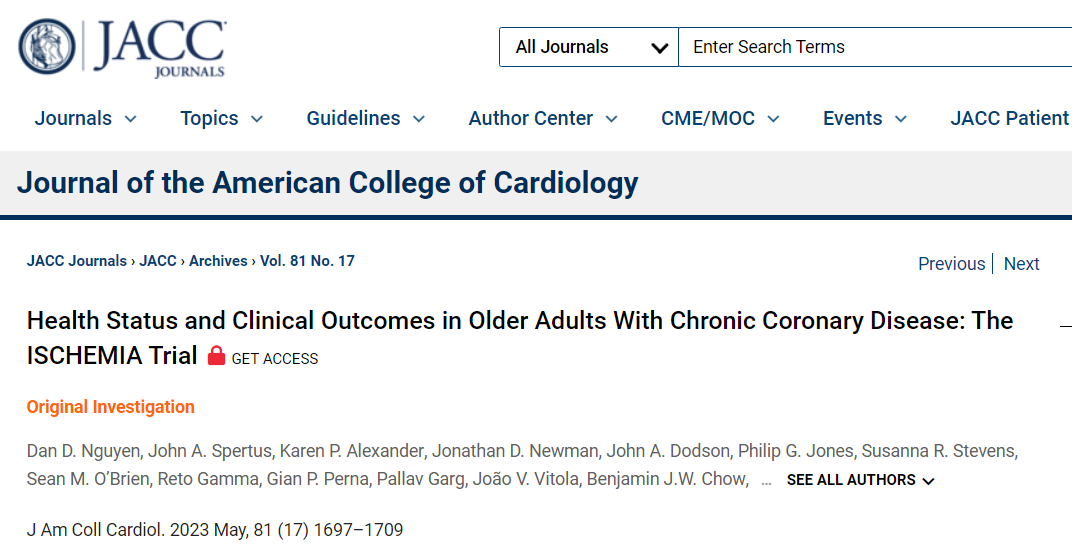Image resolution: width=1072 pixels, height=548 pixels.
Task: Expand the CME/MOC menu
Action: [720, 118]
